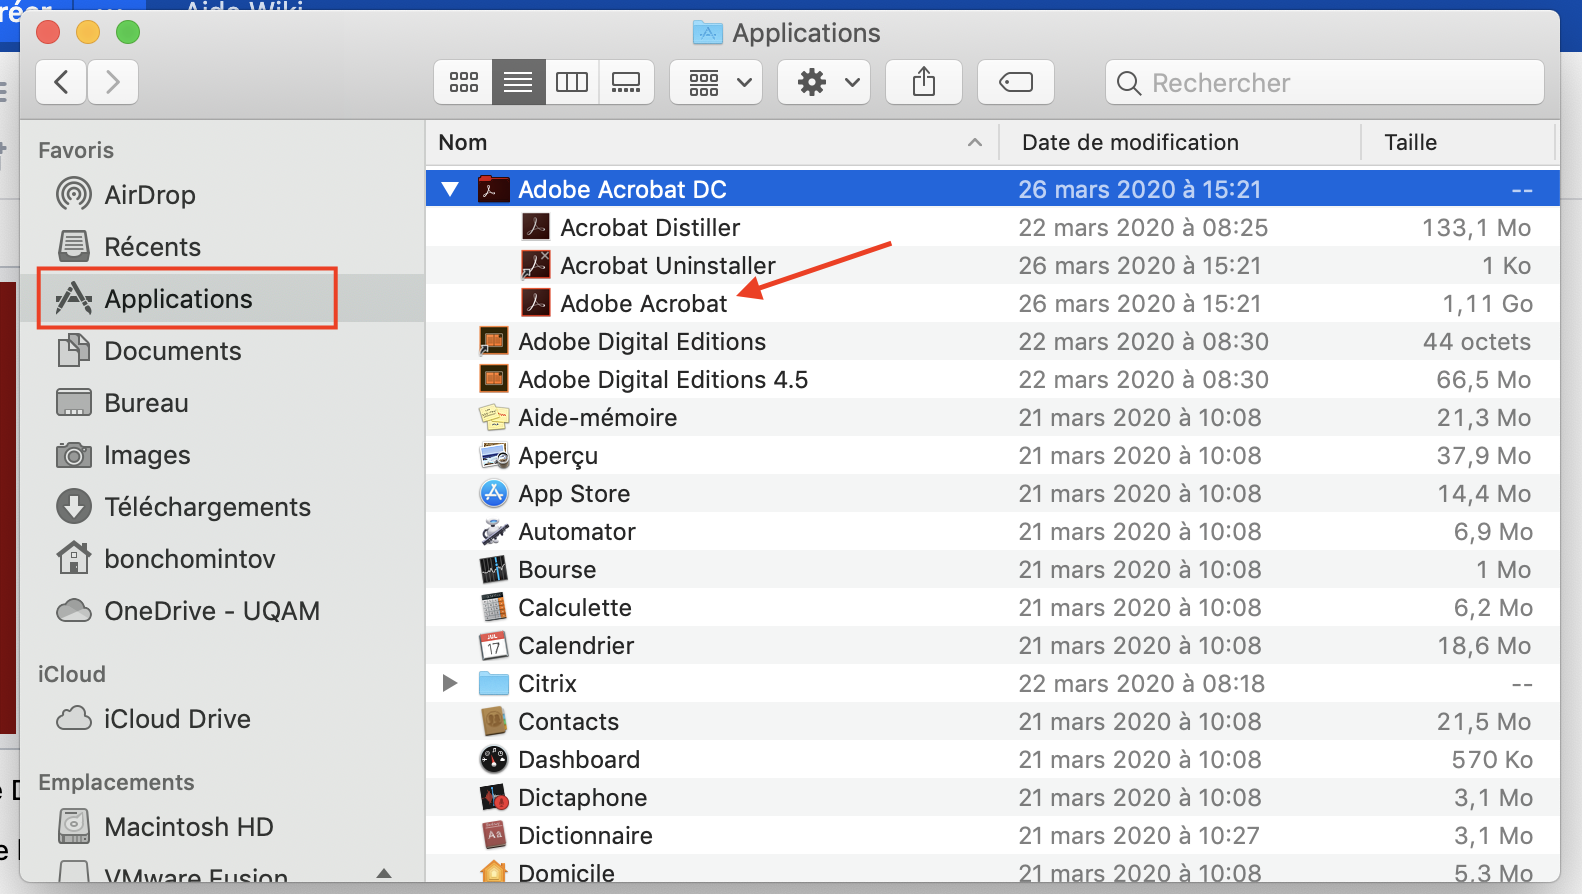Sort by Date de modification column
Viewport: 1582px width, 894px height.
click(1180, 143)
